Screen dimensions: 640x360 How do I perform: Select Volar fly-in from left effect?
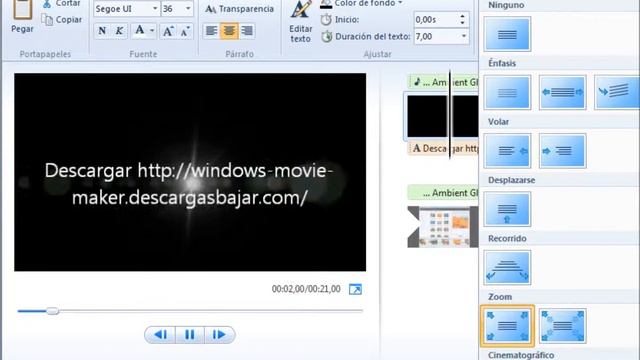coord(562,151)
